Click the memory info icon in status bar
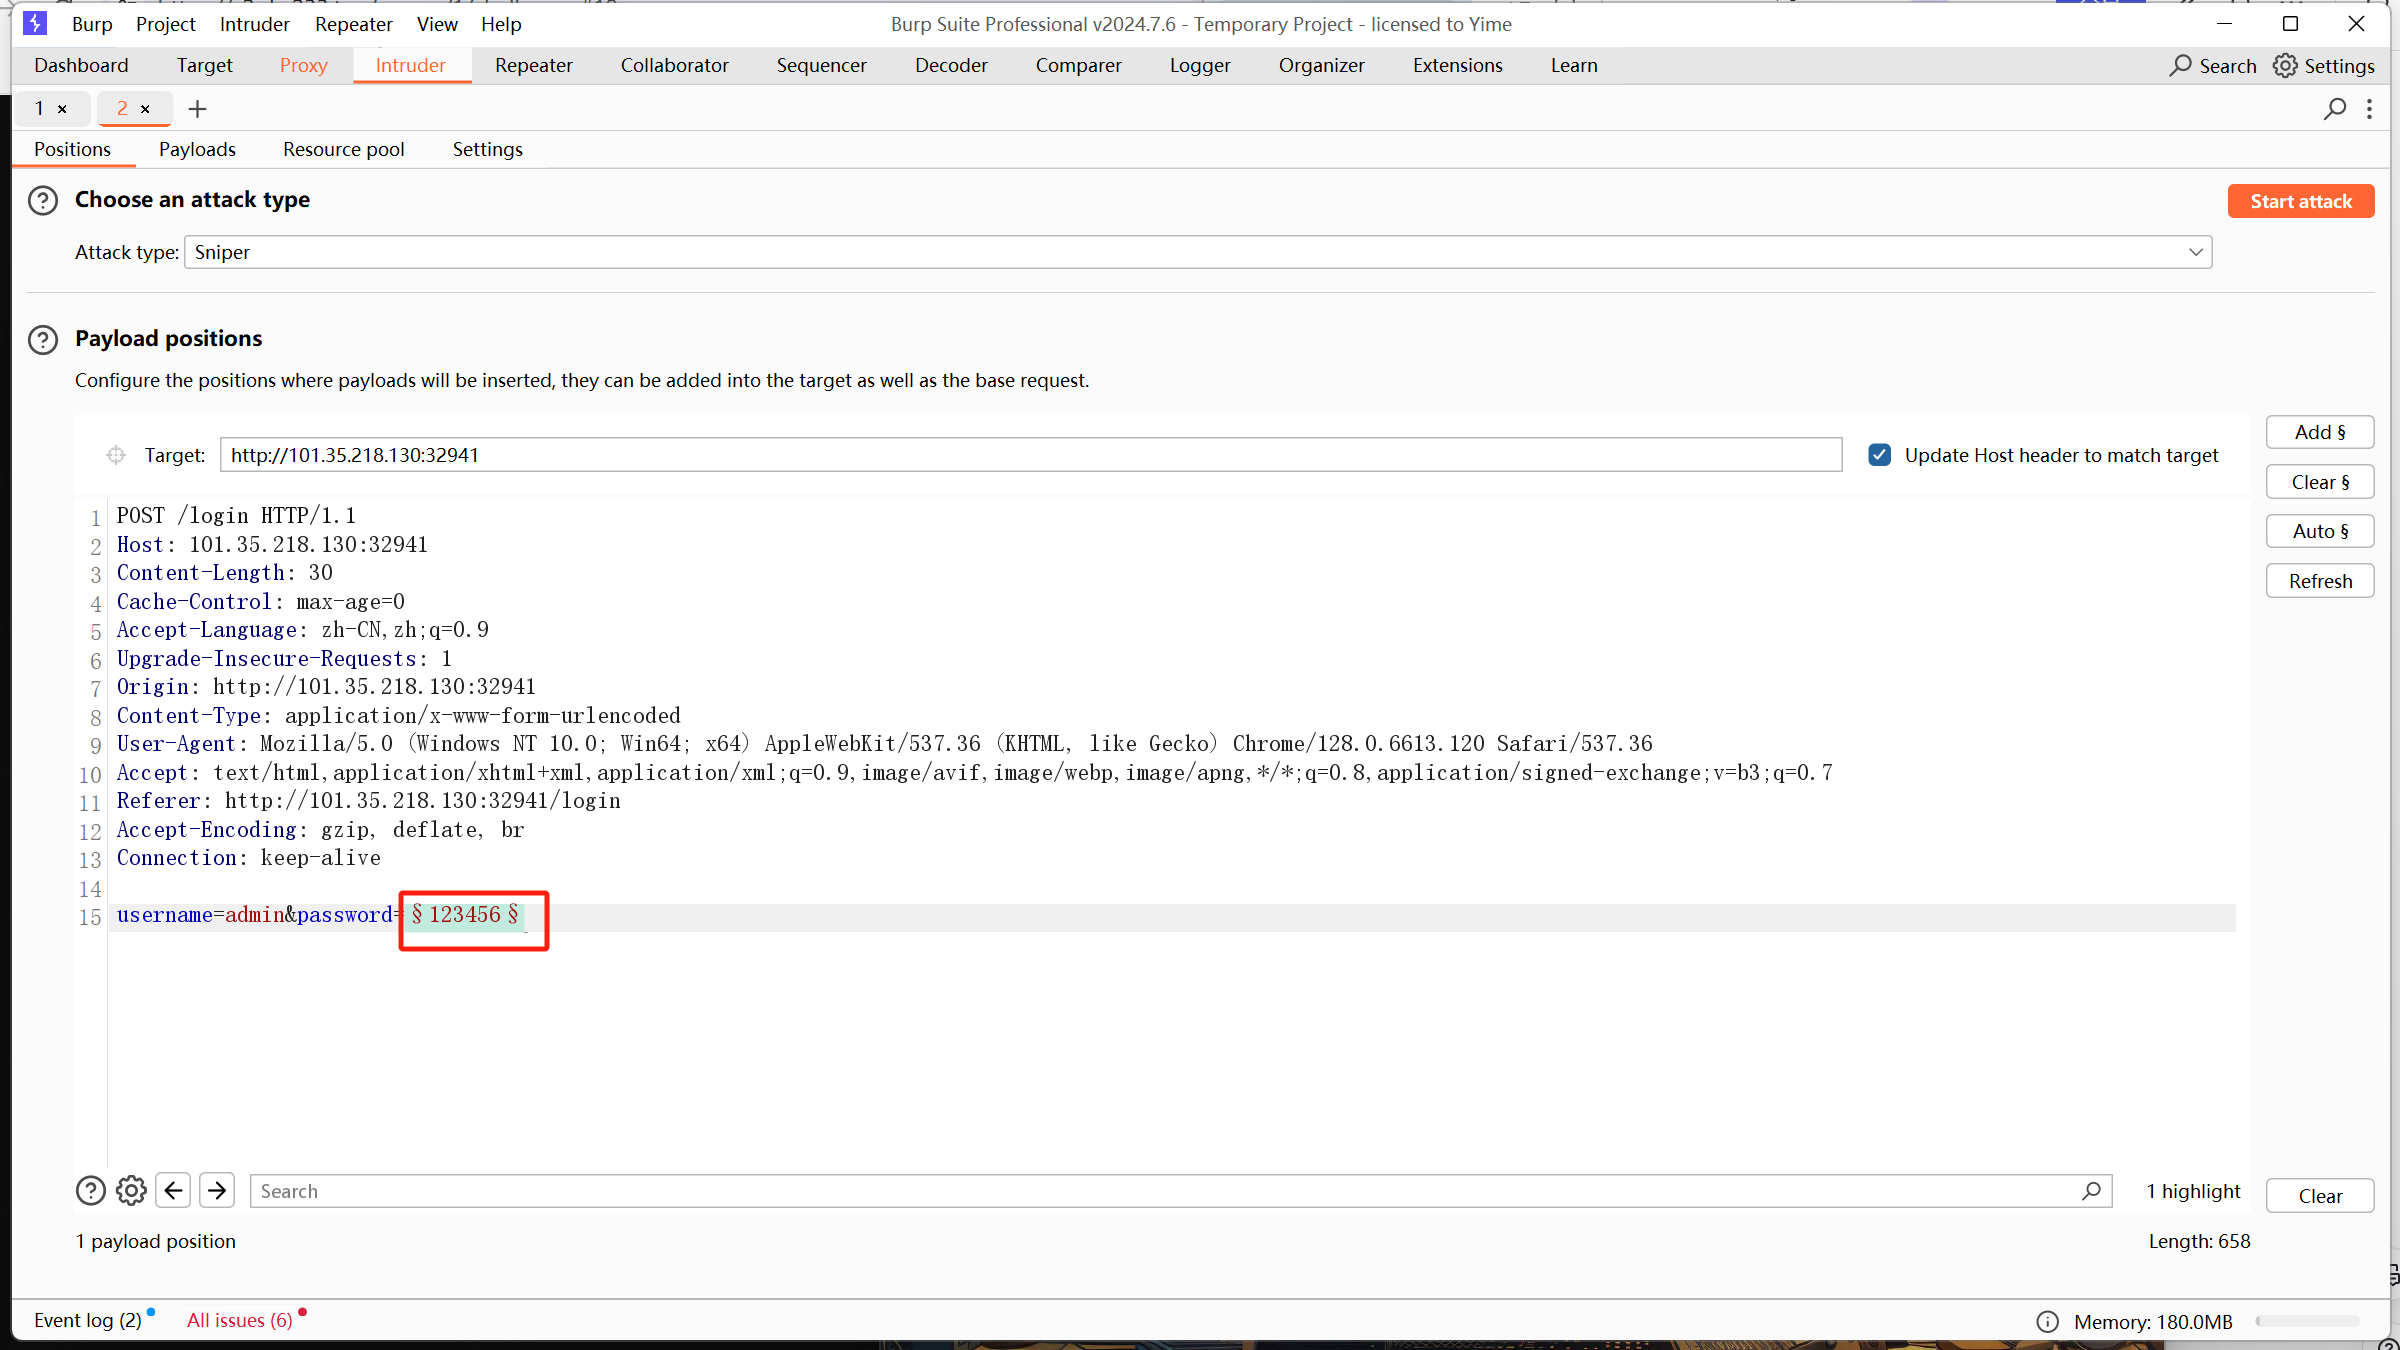Screen dimensions: 2400x1350 click(x=2047, y=1322)
